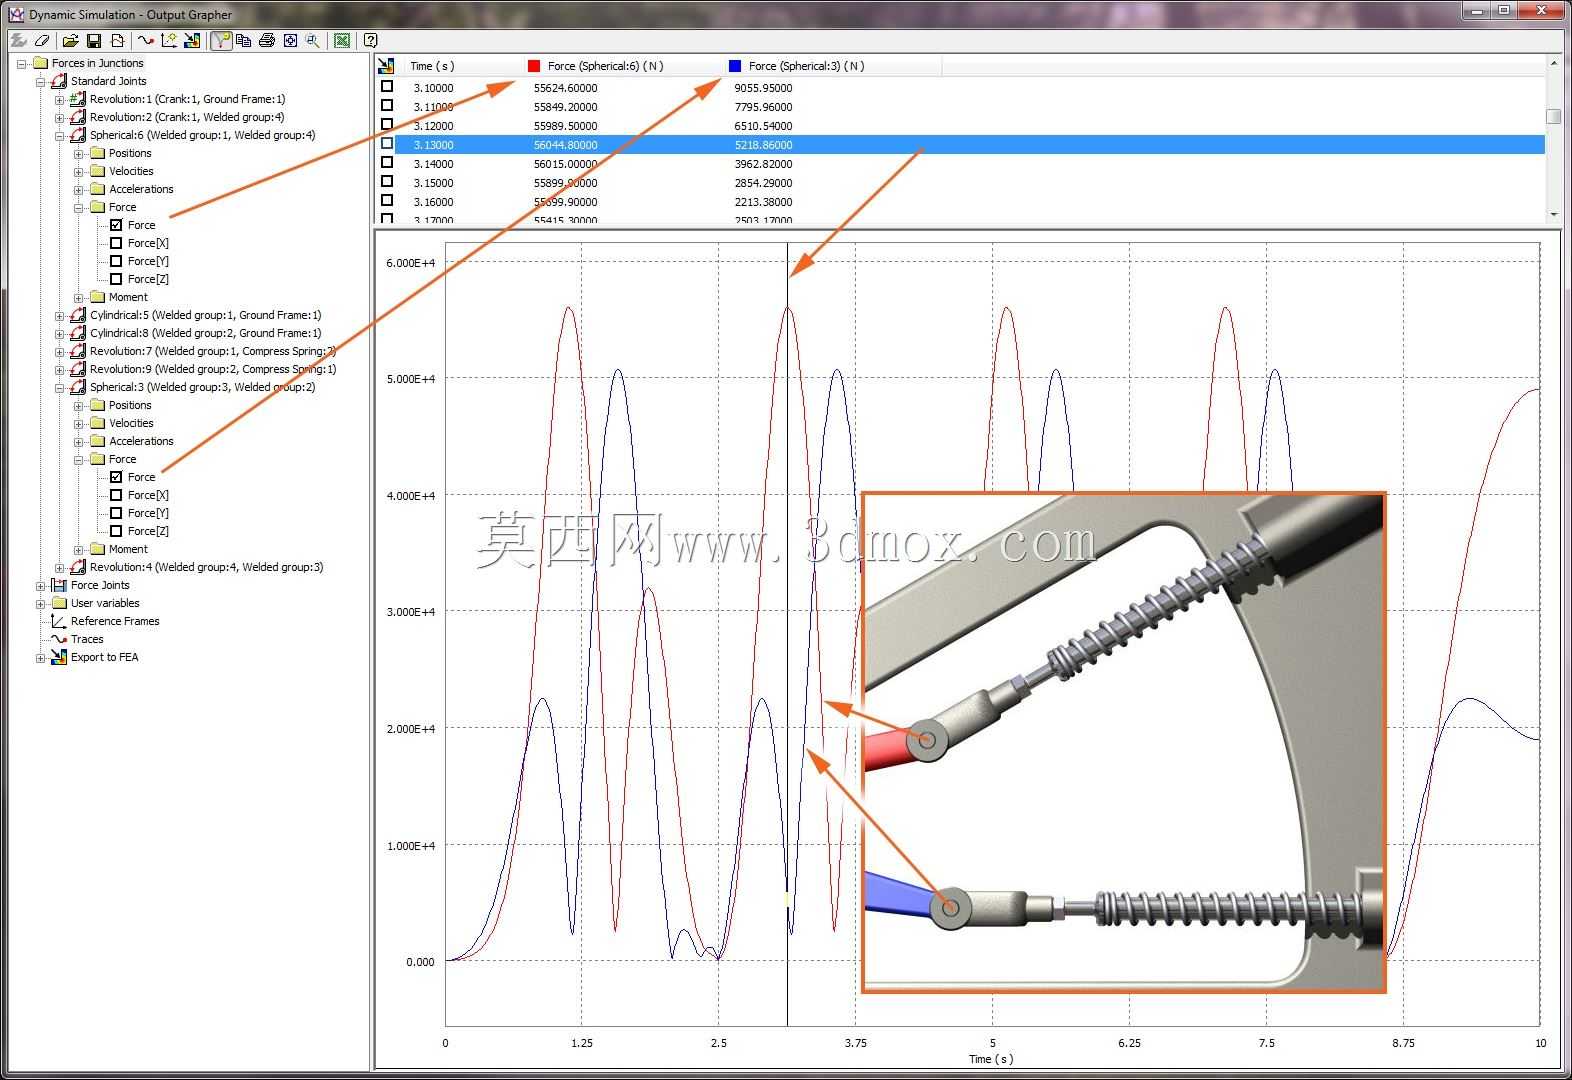
Task: Open a saved simulation with the folder icon
Action: (70, 41)
